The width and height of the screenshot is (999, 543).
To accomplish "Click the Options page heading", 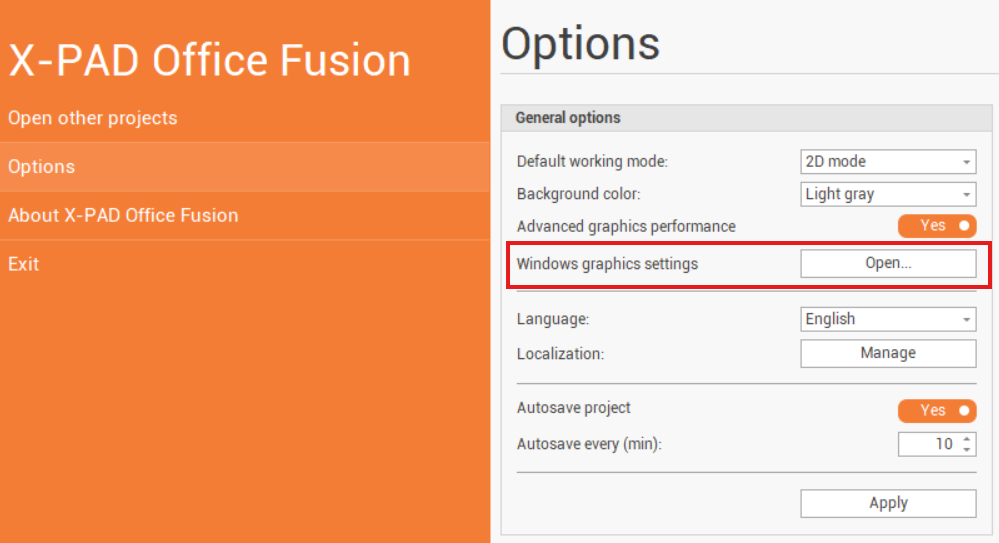I will 581,44.
